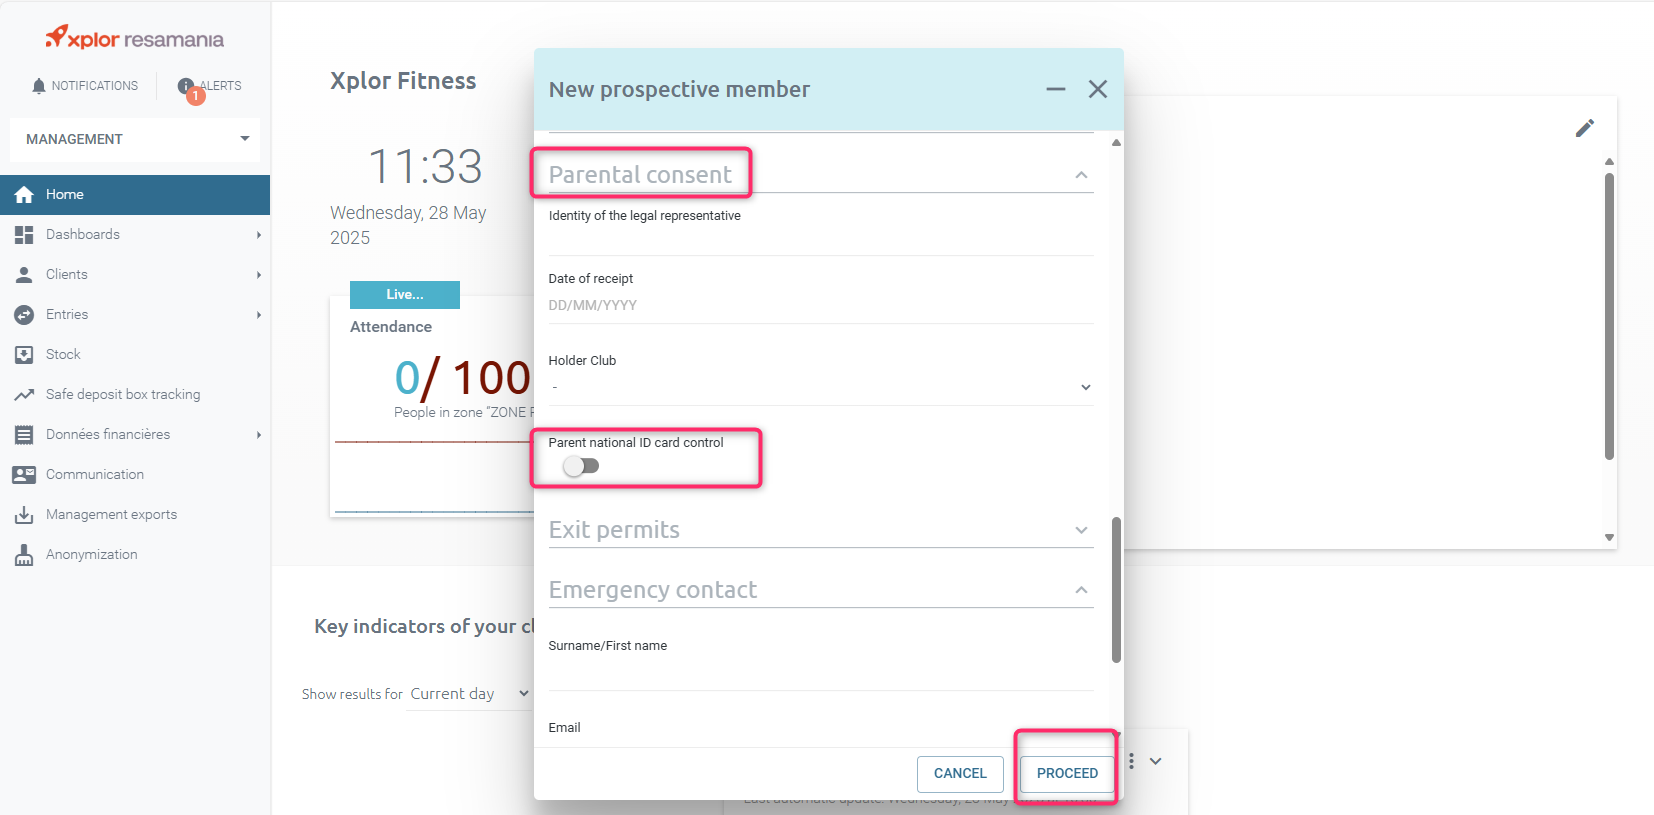Viewport: 1654px width, 815px height.
Task: Enable Parent national ID card control
Action: coord(581,466)
